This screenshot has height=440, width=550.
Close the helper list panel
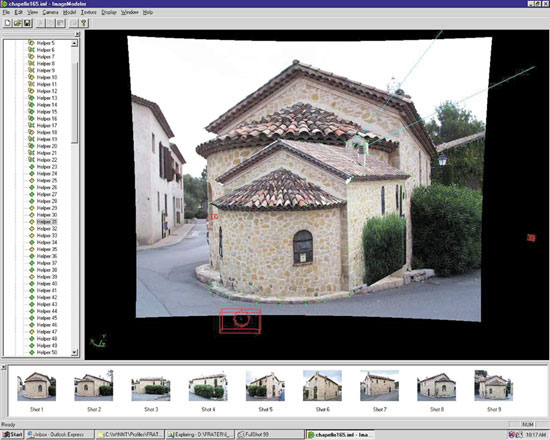click(x=77, y=34)
